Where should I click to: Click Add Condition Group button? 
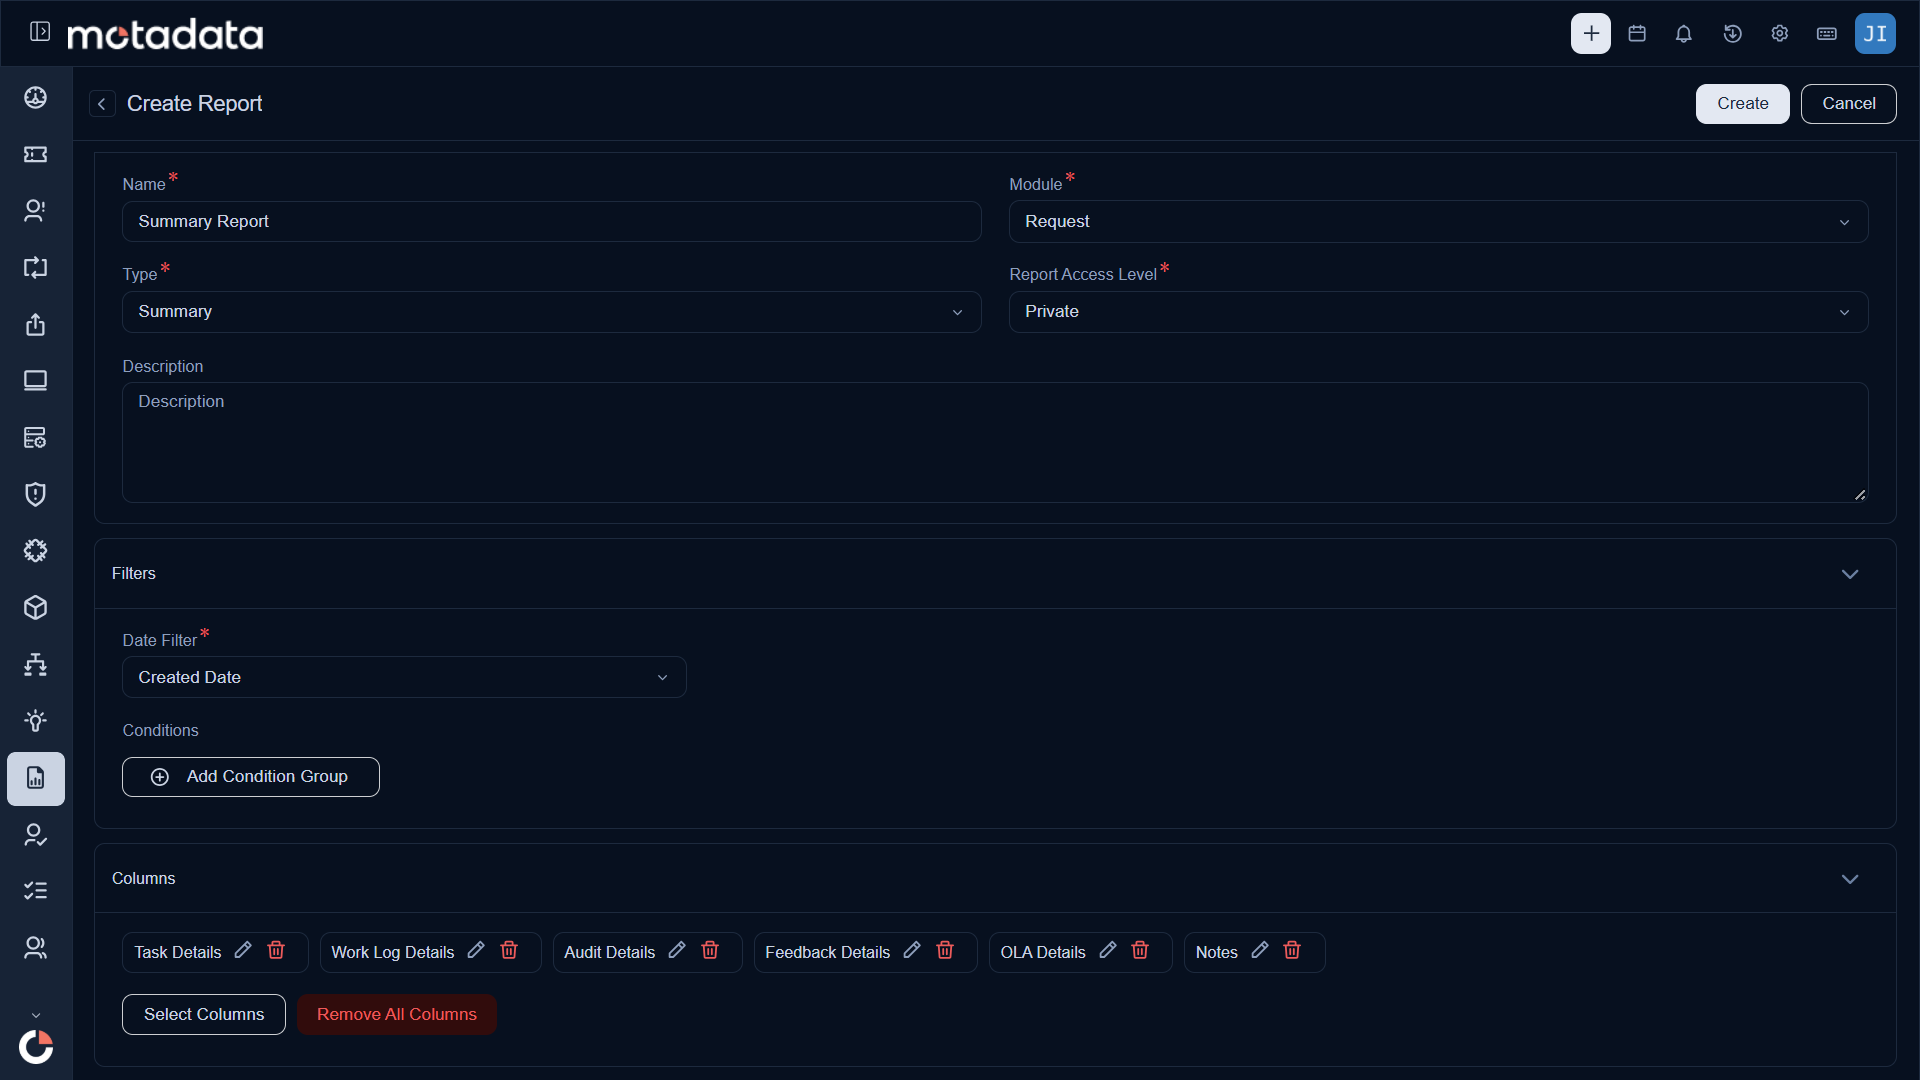251,777
